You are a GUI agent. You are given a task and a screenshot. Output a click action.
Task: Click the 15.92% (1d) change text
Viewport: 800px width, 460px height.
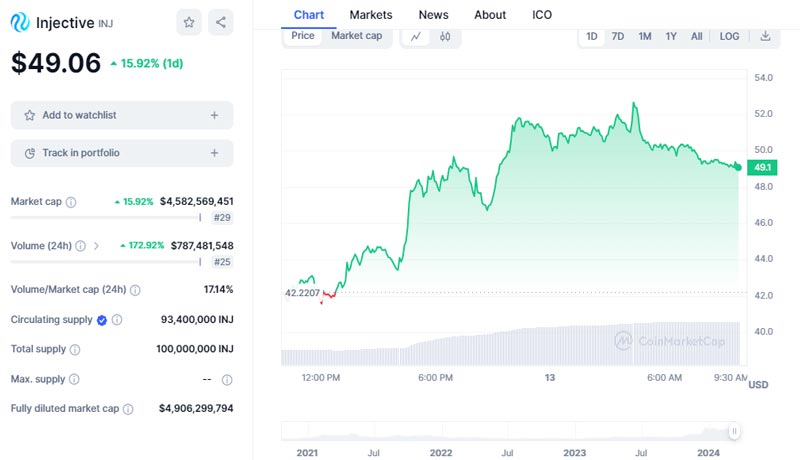point(147,64)
